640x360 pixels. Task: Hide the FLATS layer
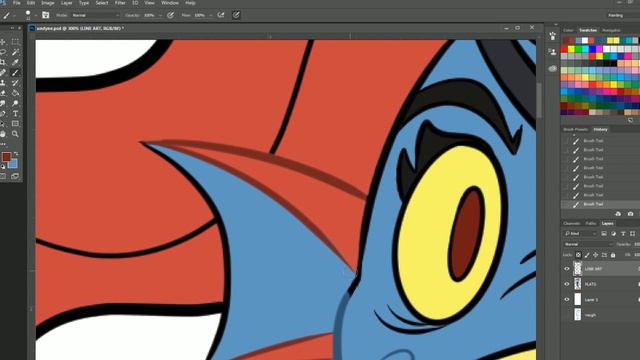(x=567, y=284)
